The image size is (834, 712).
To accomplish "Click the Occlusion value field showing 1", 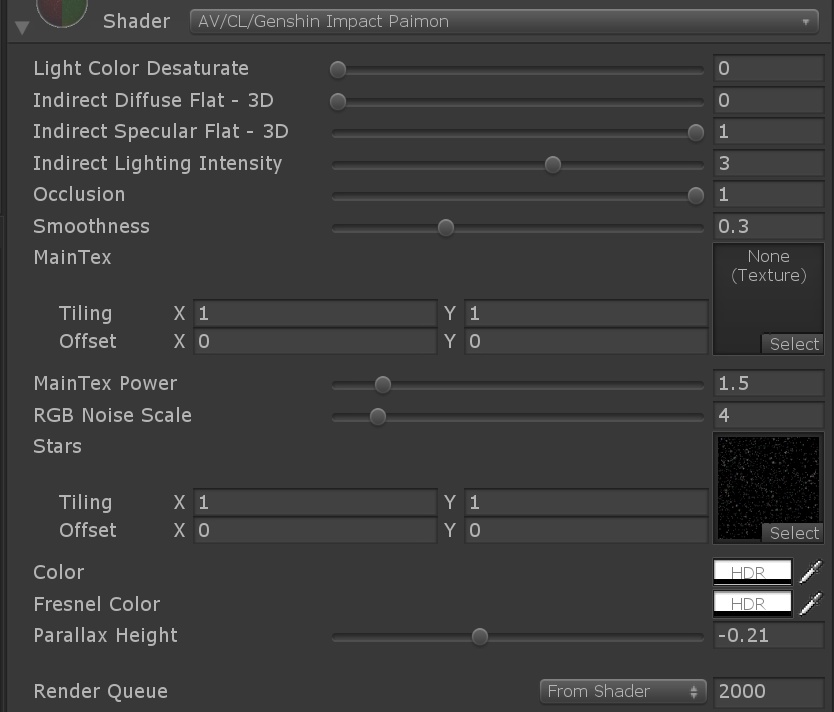I will tap(768, 194).
